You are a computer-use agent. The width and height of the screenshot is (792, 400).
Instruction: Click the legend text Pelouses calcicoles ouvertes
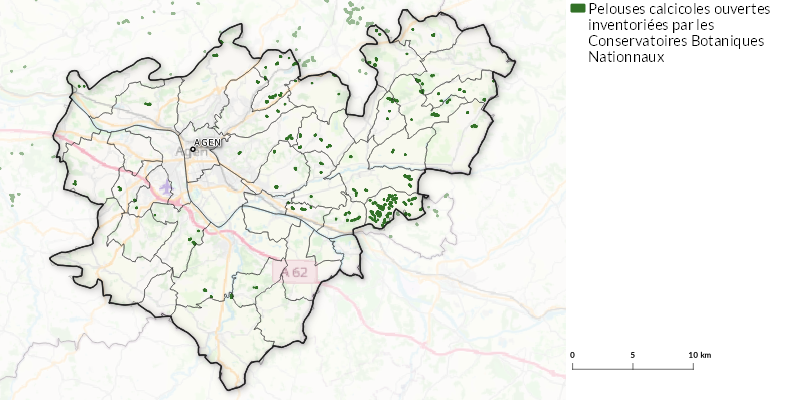(679, 9)
